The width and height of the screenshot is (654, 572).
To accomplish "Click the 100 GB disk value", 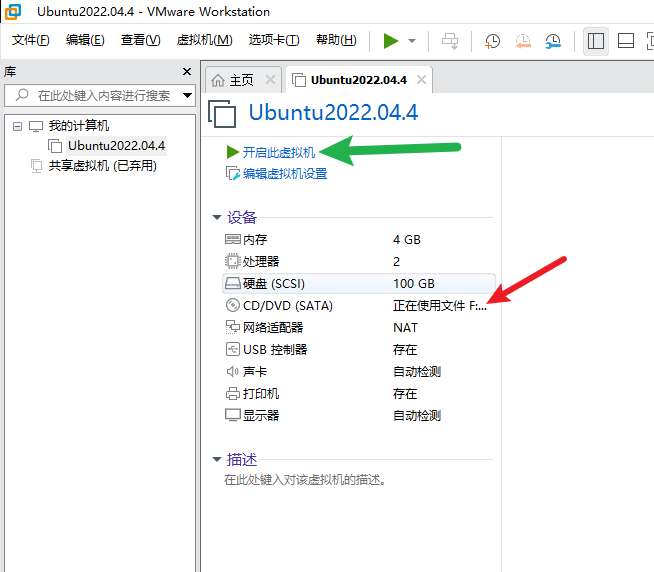I will click(414, 284).
